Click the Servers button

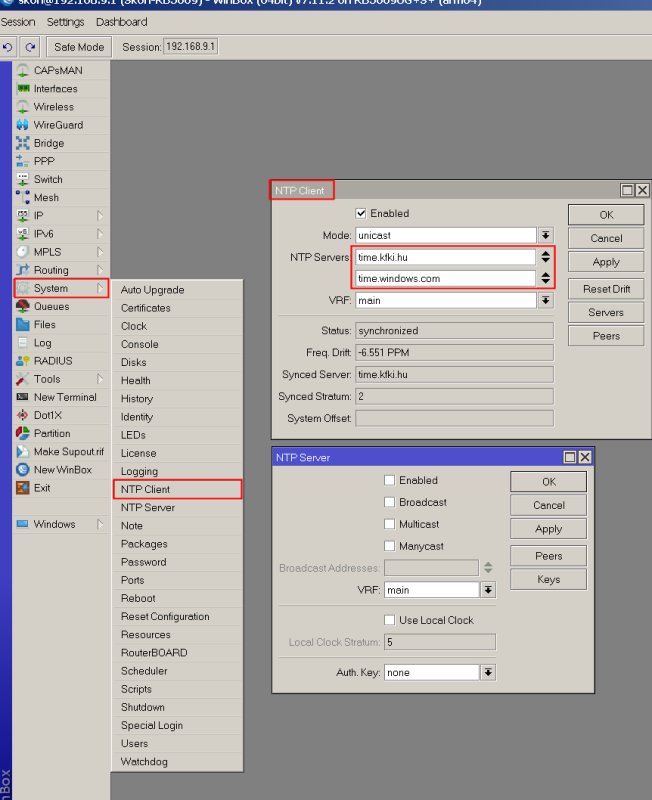[606, 312]
